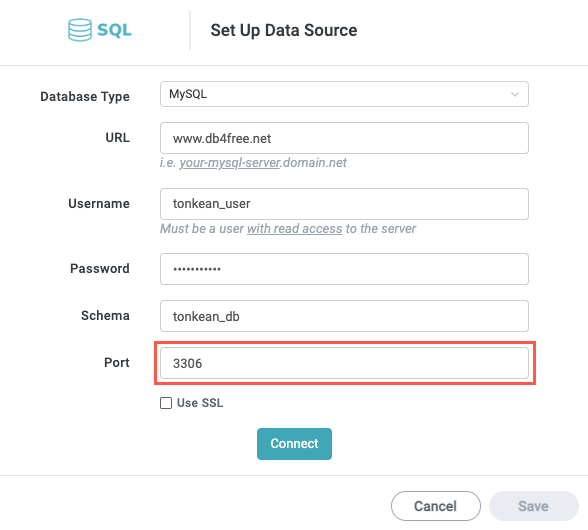
Task: Click the 'Use SSL' label text
Action: (x=200, y=403)
